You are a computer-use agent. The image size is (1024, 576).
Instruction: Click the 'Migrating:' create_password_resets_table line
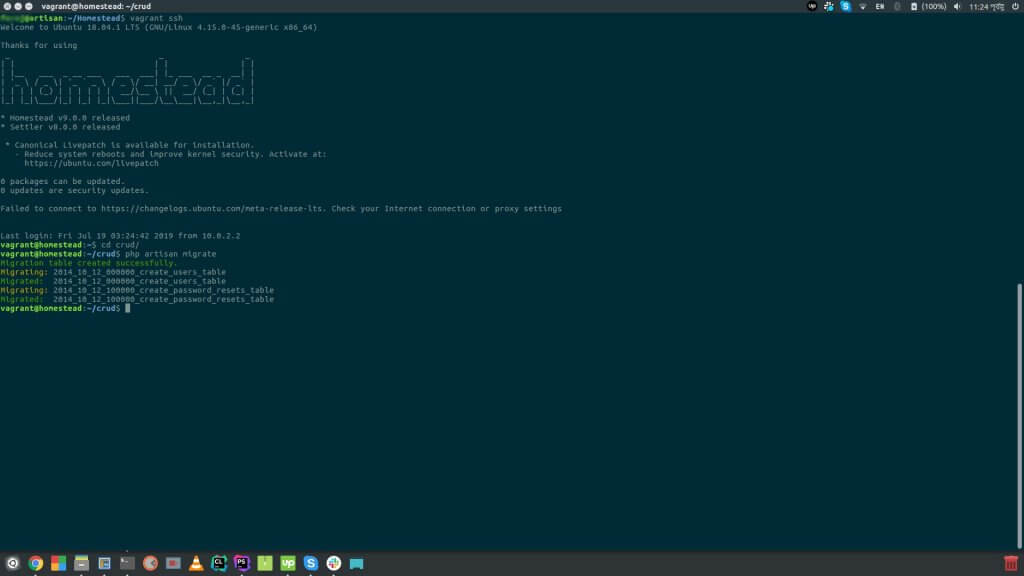tap(137, 291)
